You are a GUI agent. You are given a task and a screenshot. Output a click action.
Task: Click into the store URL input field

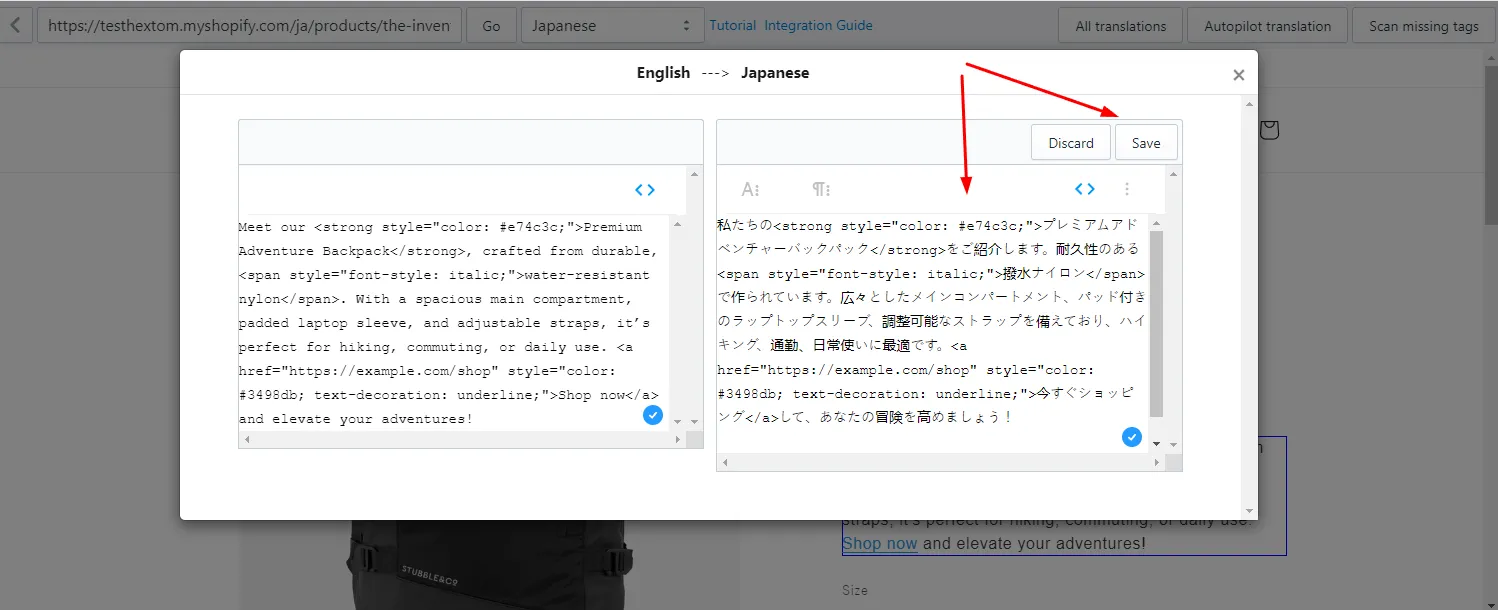(250, 26)
